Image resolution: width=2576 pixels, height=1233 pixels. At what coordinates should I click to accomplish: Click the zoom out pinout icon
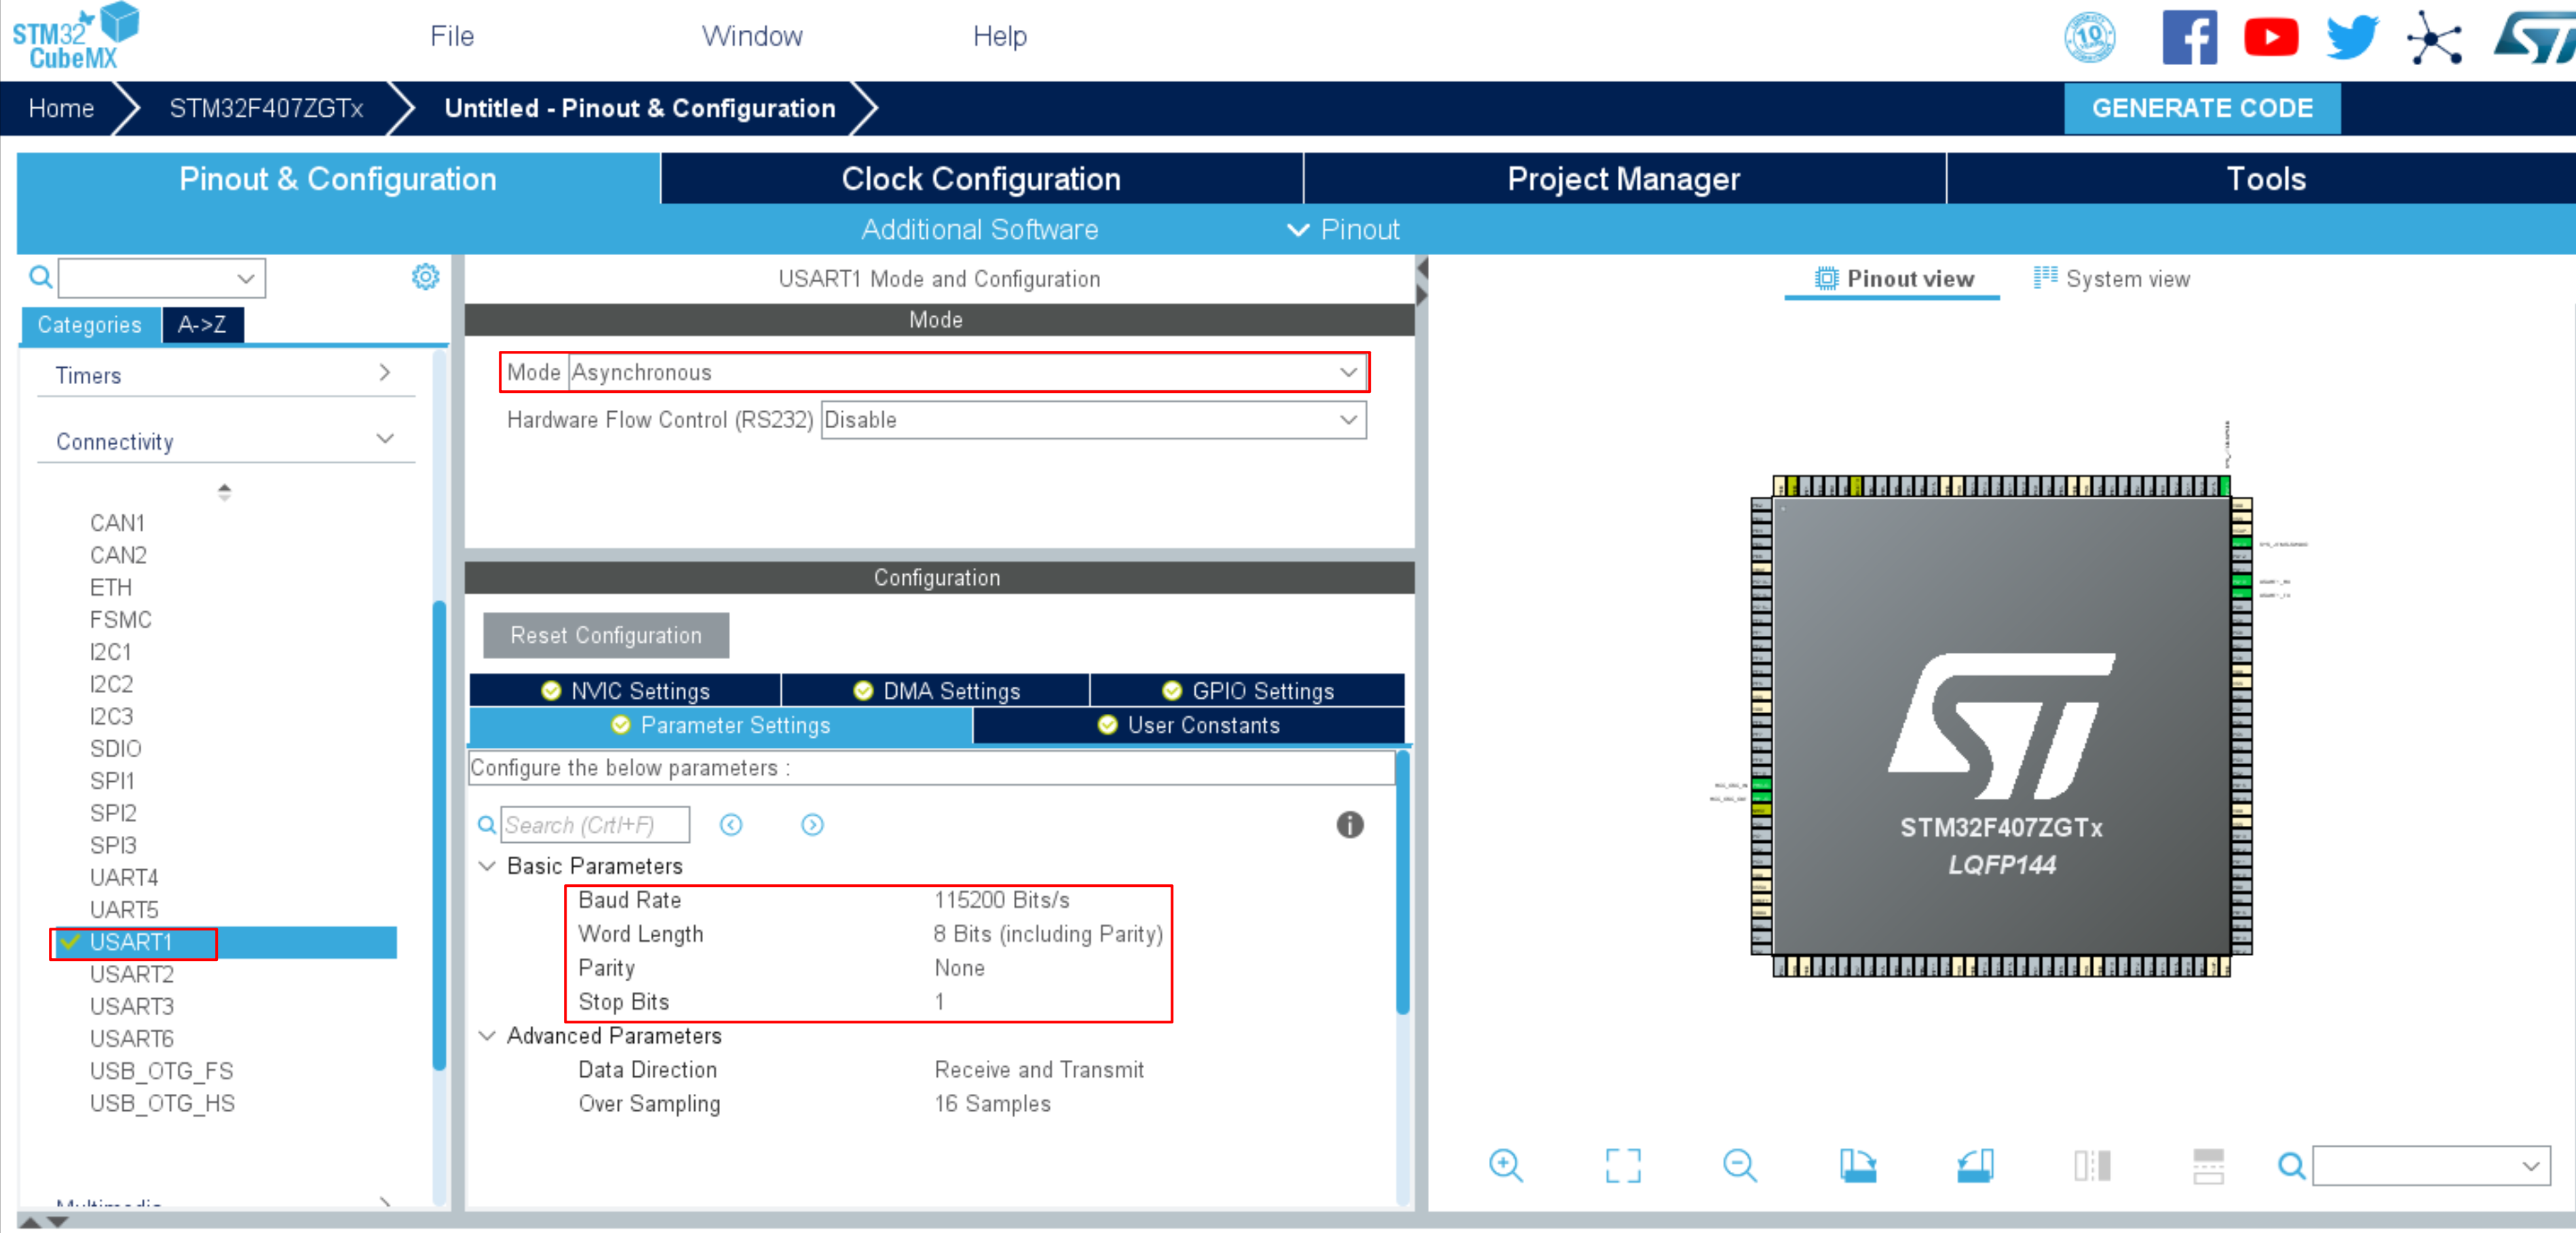point(1739,1165)
